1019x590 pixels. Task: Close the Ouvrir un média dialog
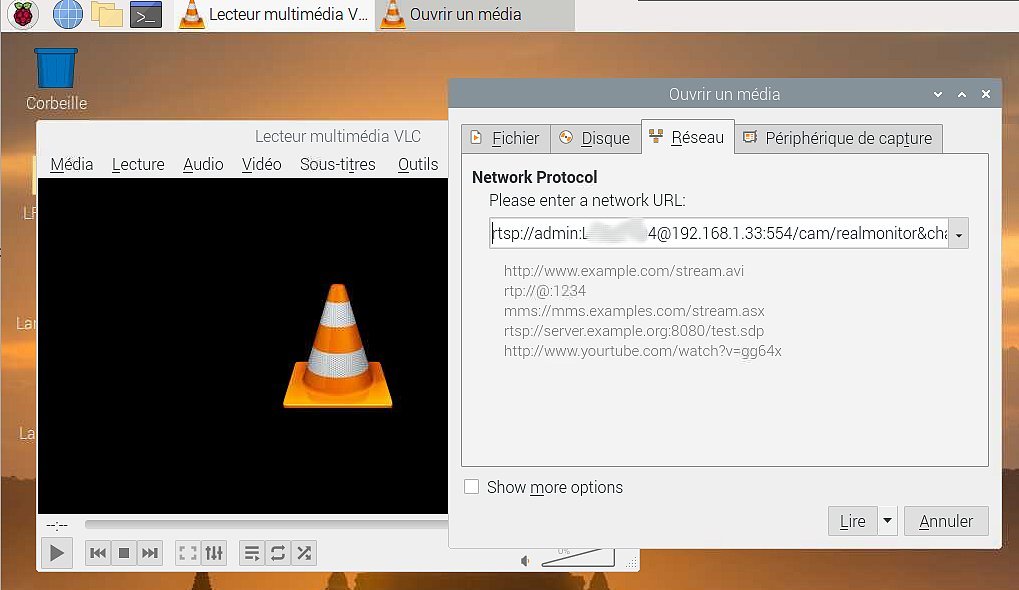coord(986,94)
